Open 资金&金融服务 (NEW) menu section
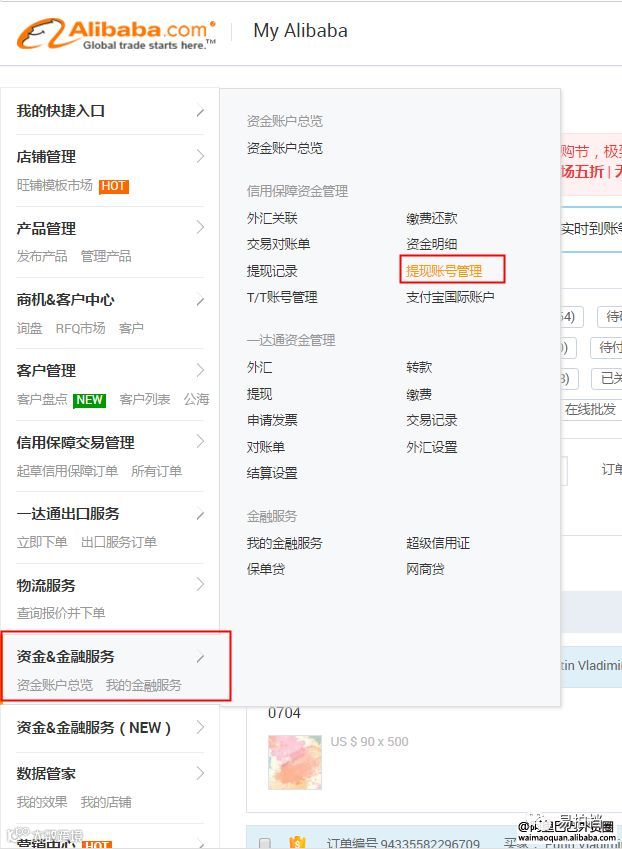Image resolution: width=622 pixels, height=849 pixels. (94, 727)
